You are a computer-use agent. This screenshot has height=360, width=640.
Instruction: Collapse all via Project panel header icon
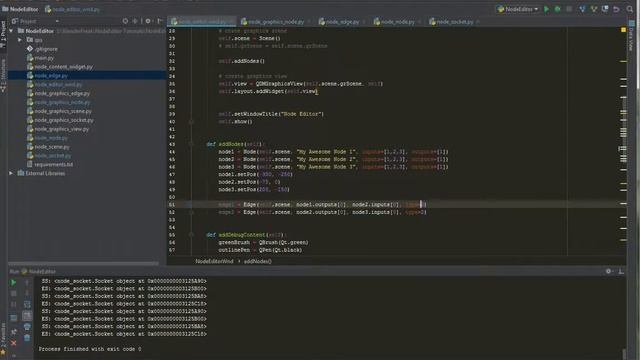tap(135, 21)
